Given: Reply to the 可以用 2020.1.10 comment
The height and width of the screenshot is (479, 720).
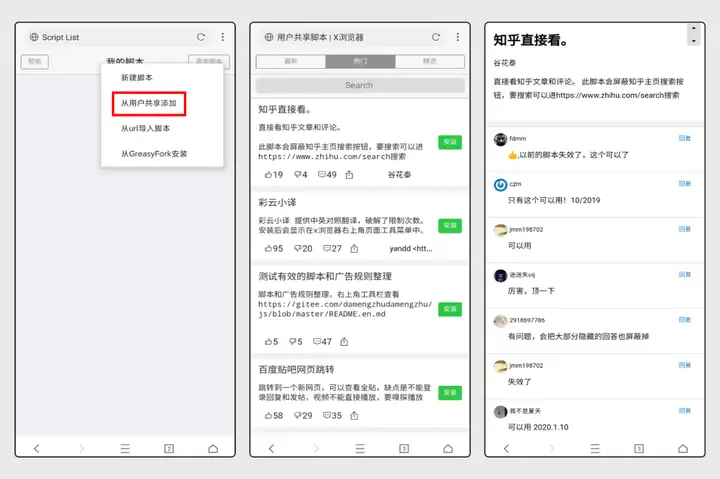Looking at the screenshot, I should tap(685, 411).
